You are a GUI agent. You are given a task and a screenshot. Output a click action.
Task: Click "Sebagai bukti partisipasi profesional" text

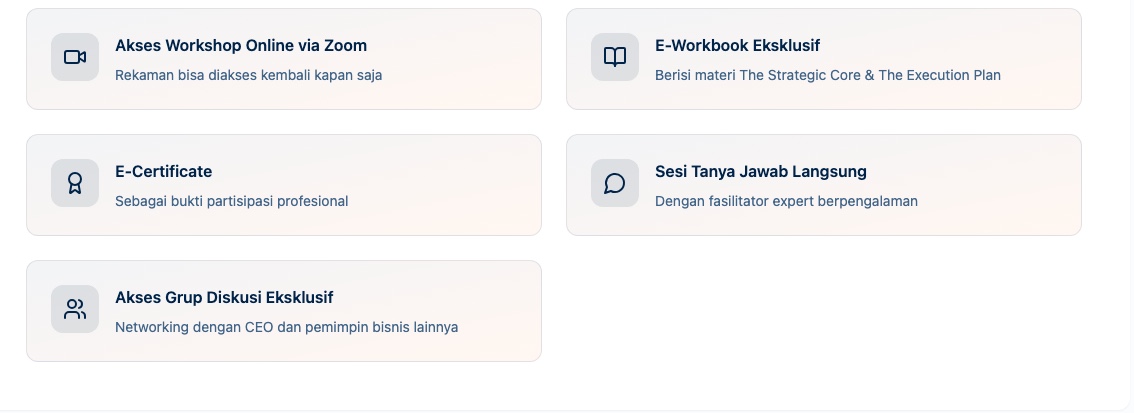(x=231, y=201)
